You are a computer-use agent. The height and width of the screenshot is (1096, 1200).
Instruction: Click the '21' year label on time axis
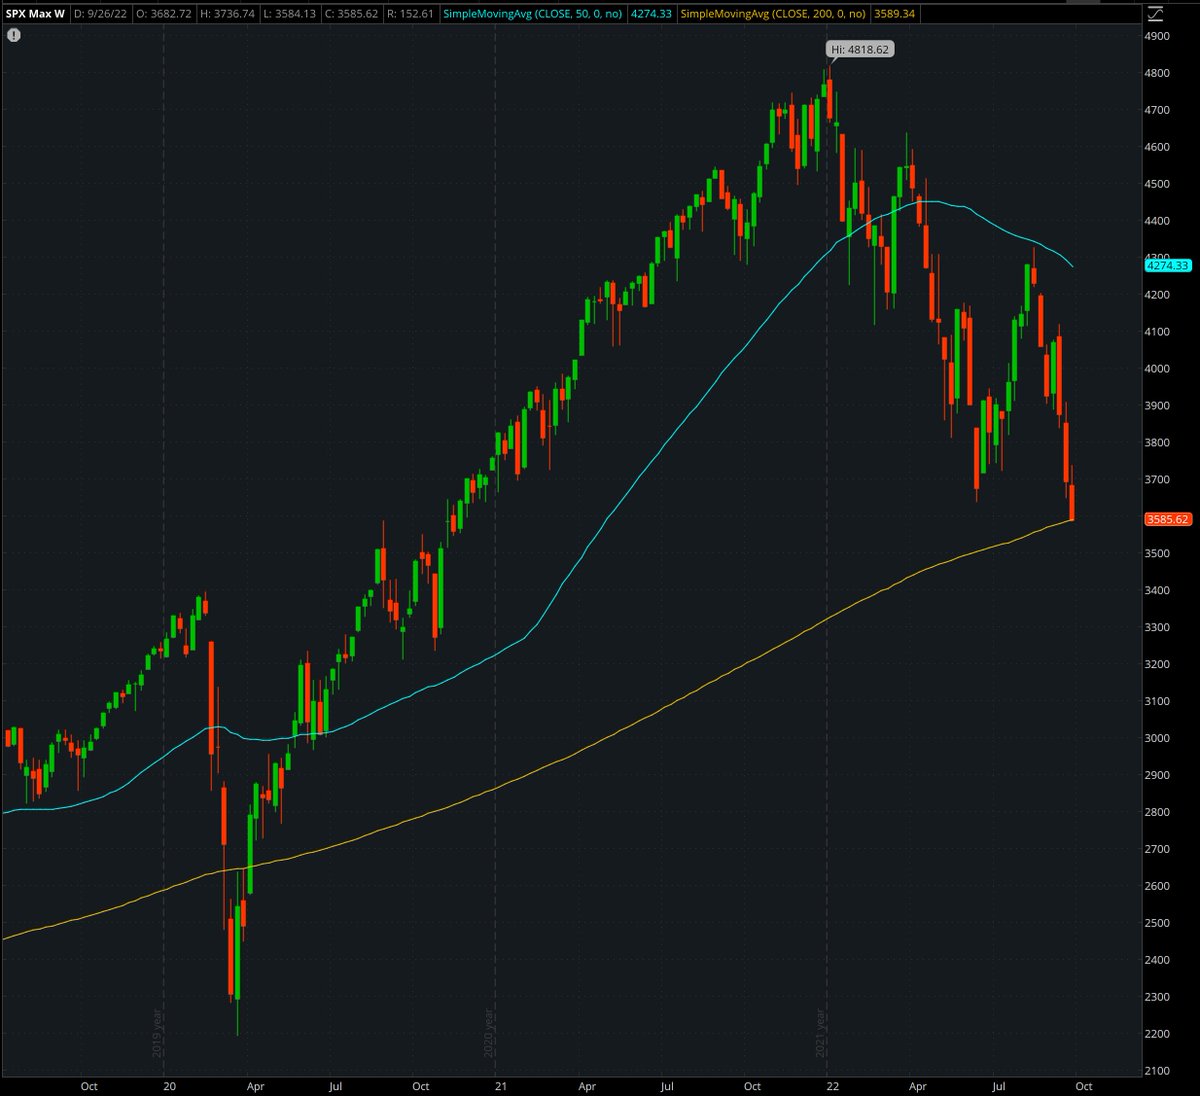click(x=500, y=1086)
